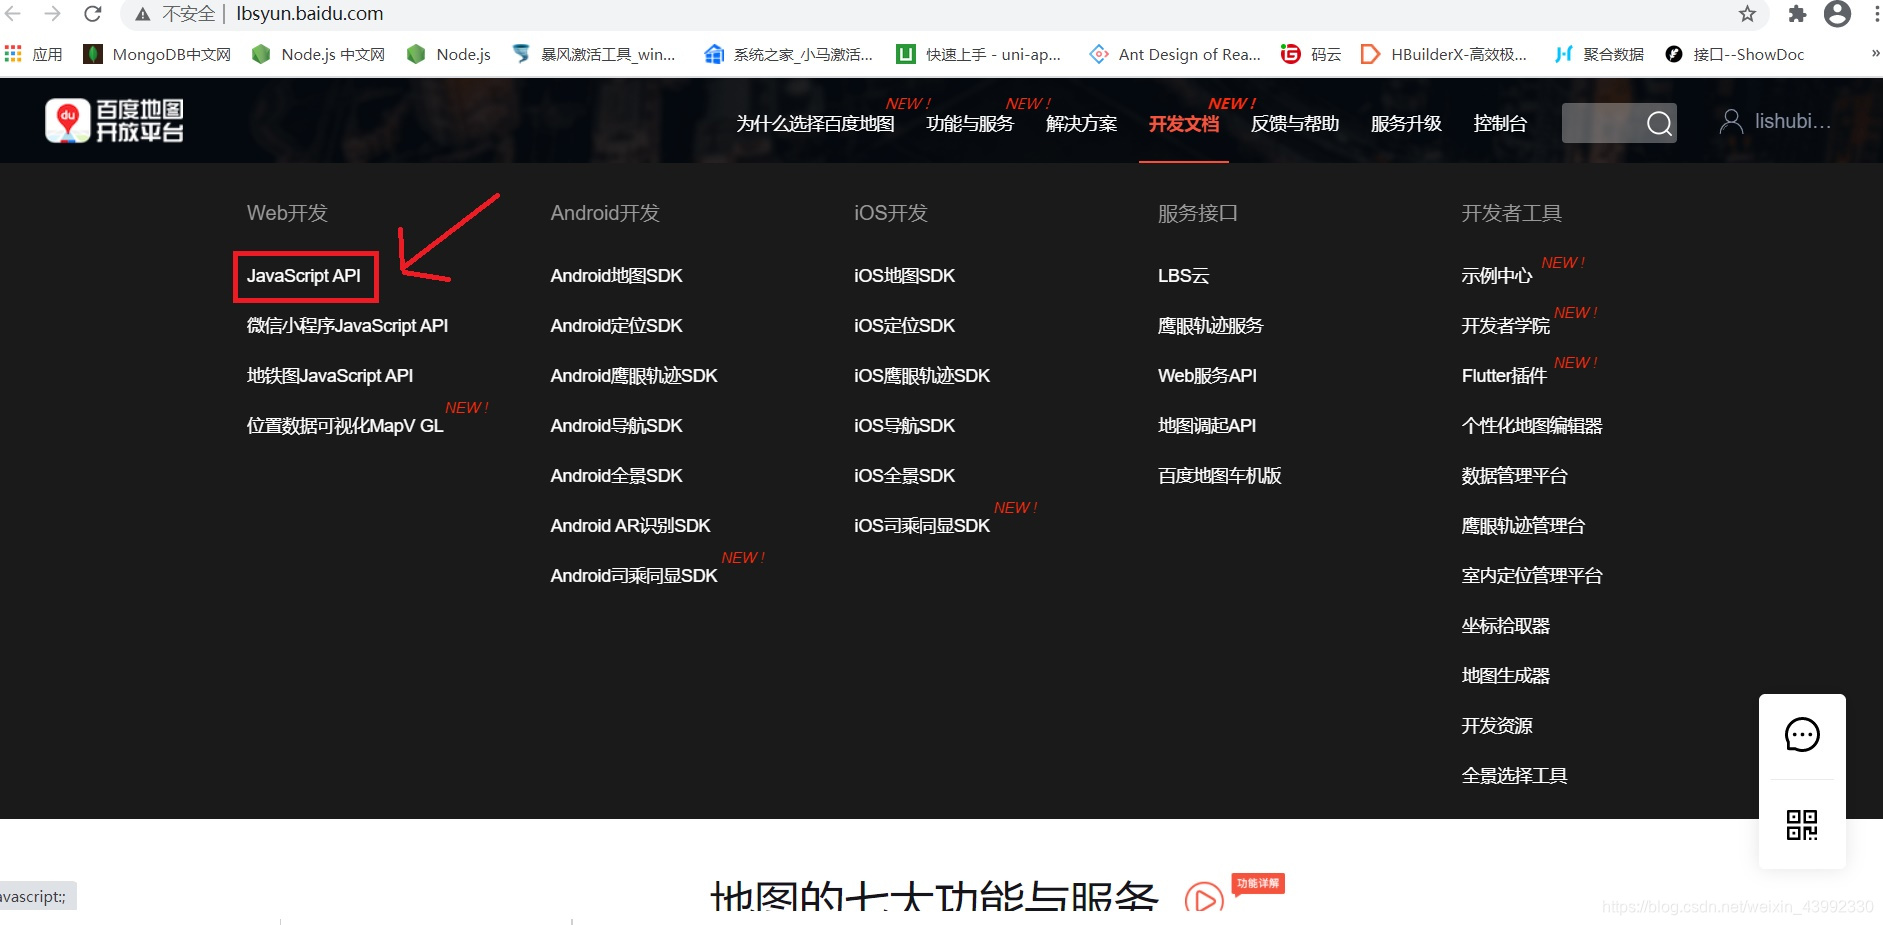Open the 服务升级 menu
This screenshot has height=925, width=1883.
[1406, 124]
